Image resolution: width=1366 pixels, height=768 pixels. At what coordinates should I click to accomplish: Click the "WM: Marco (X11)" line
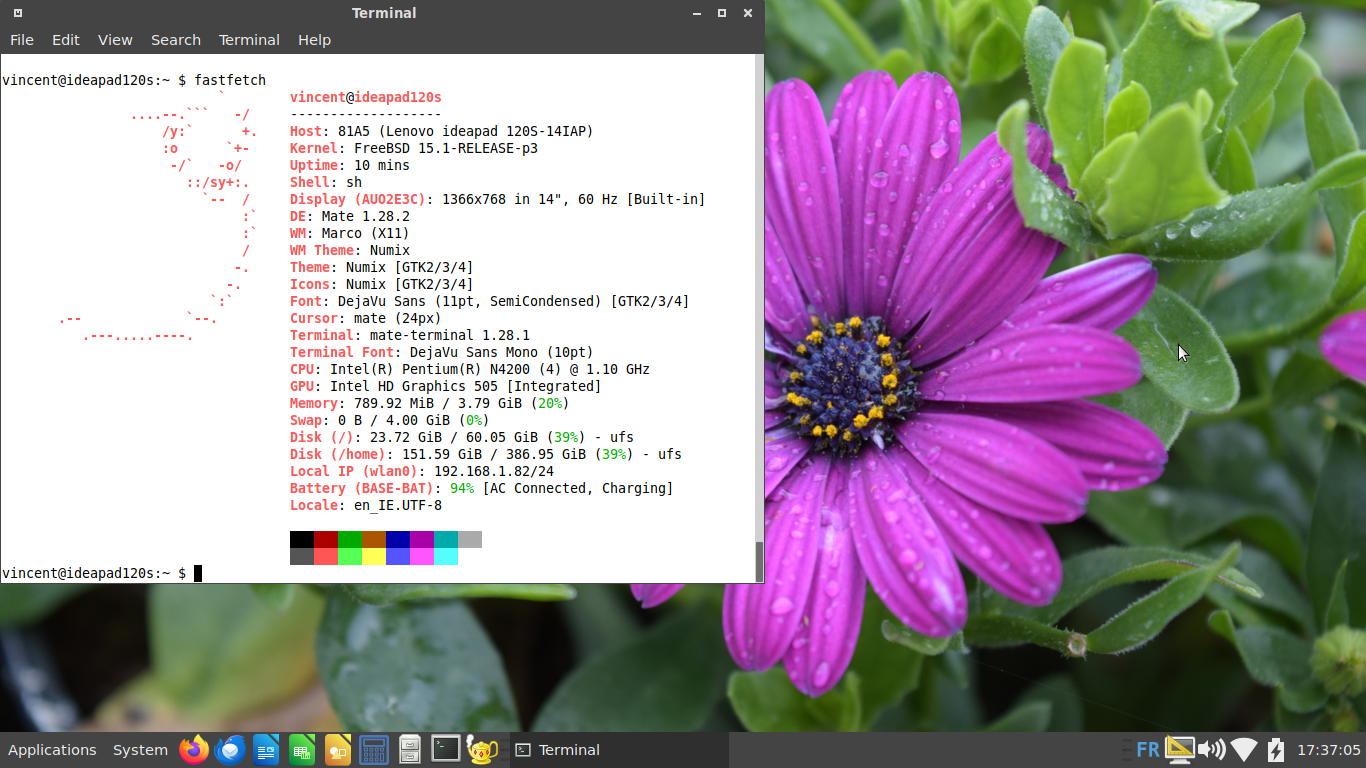coord(350,233)
